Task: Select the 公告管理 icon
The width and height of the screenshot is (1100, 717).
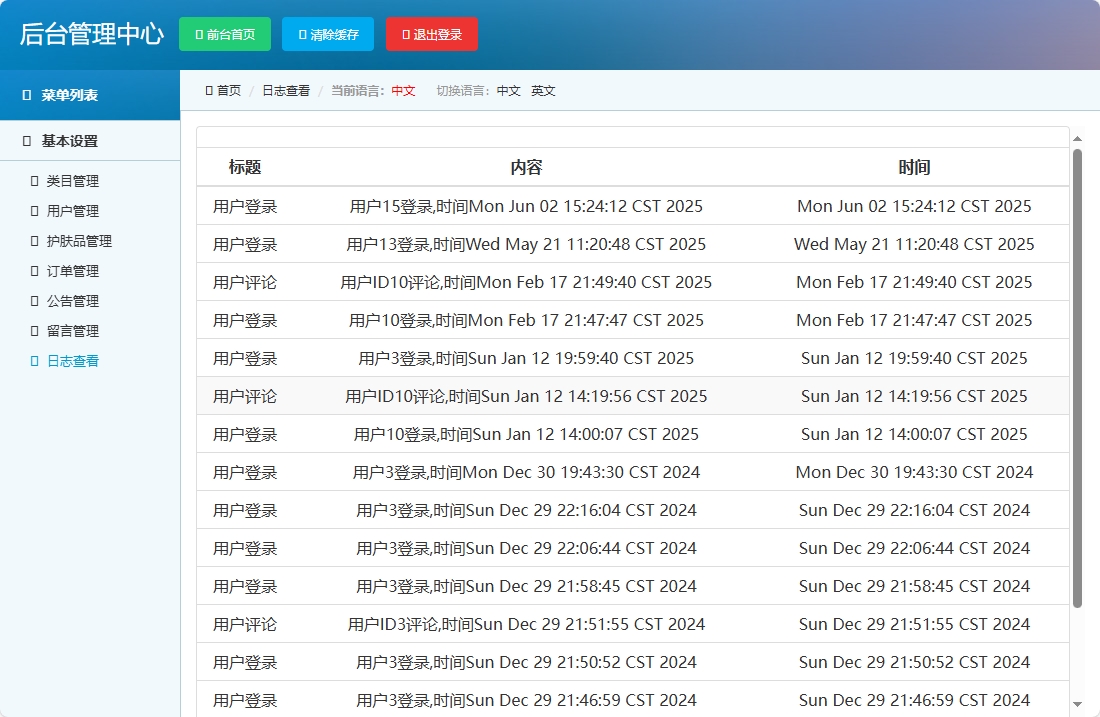Action: pos(36,301)
